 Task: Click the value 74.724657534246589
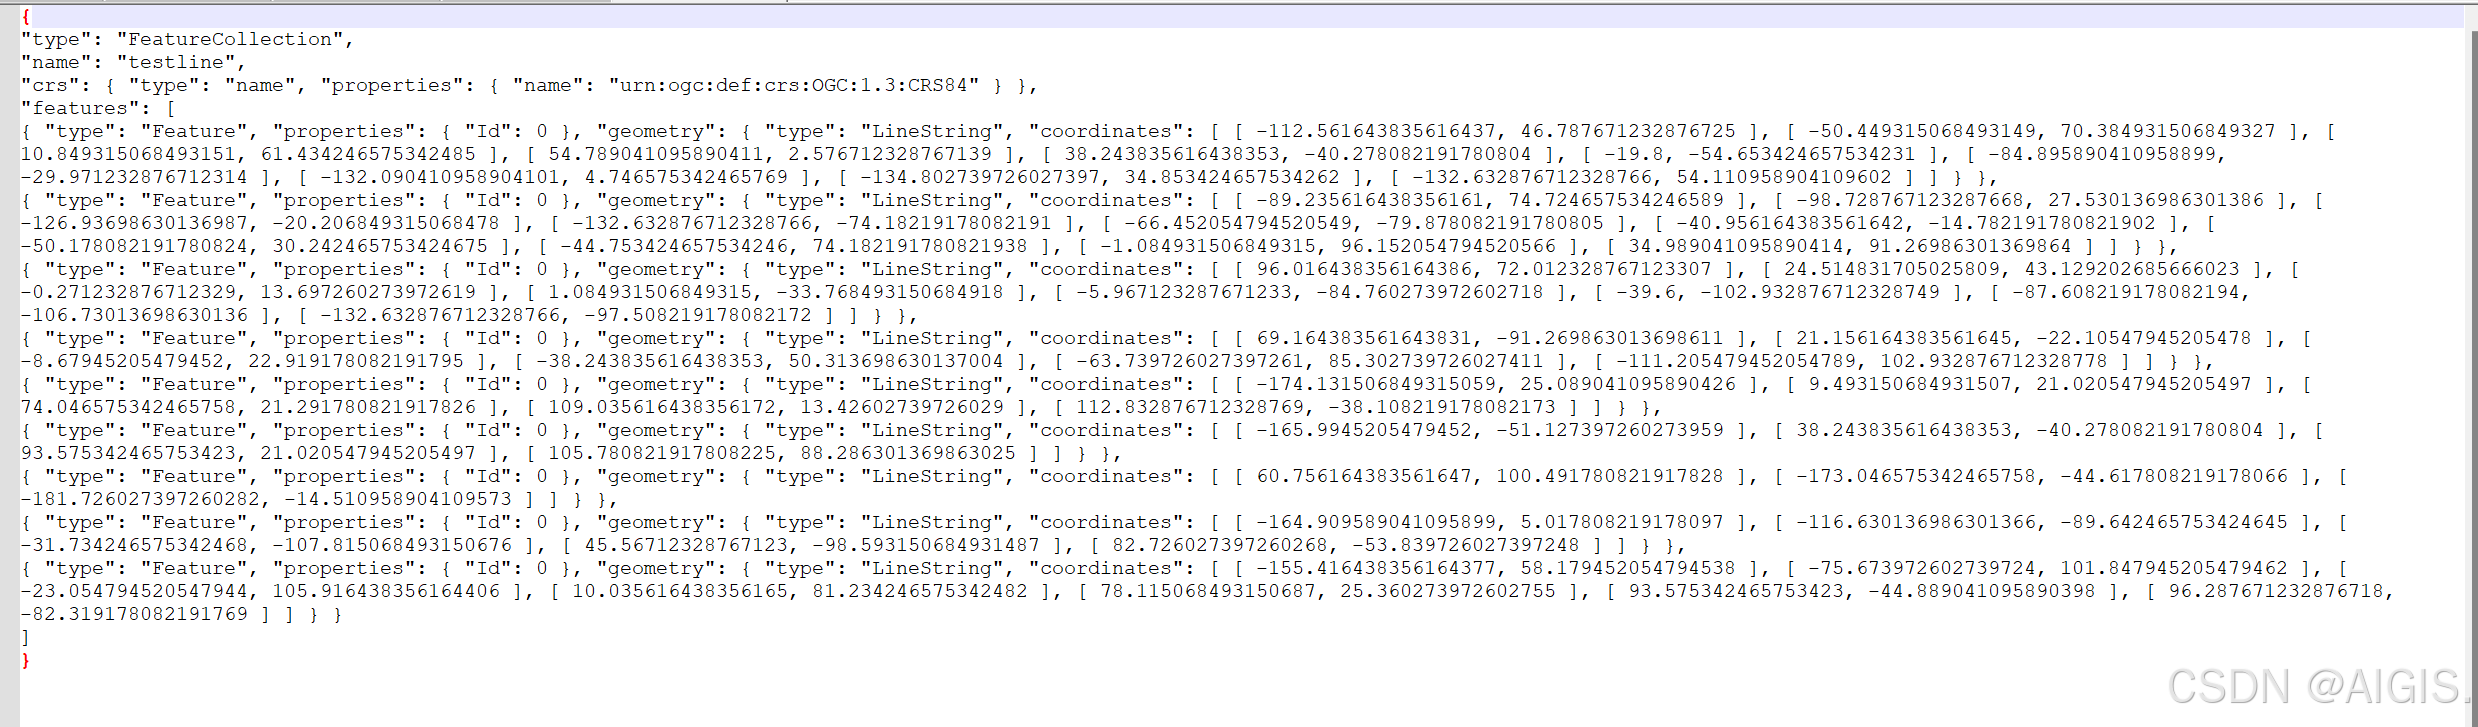1616,200
